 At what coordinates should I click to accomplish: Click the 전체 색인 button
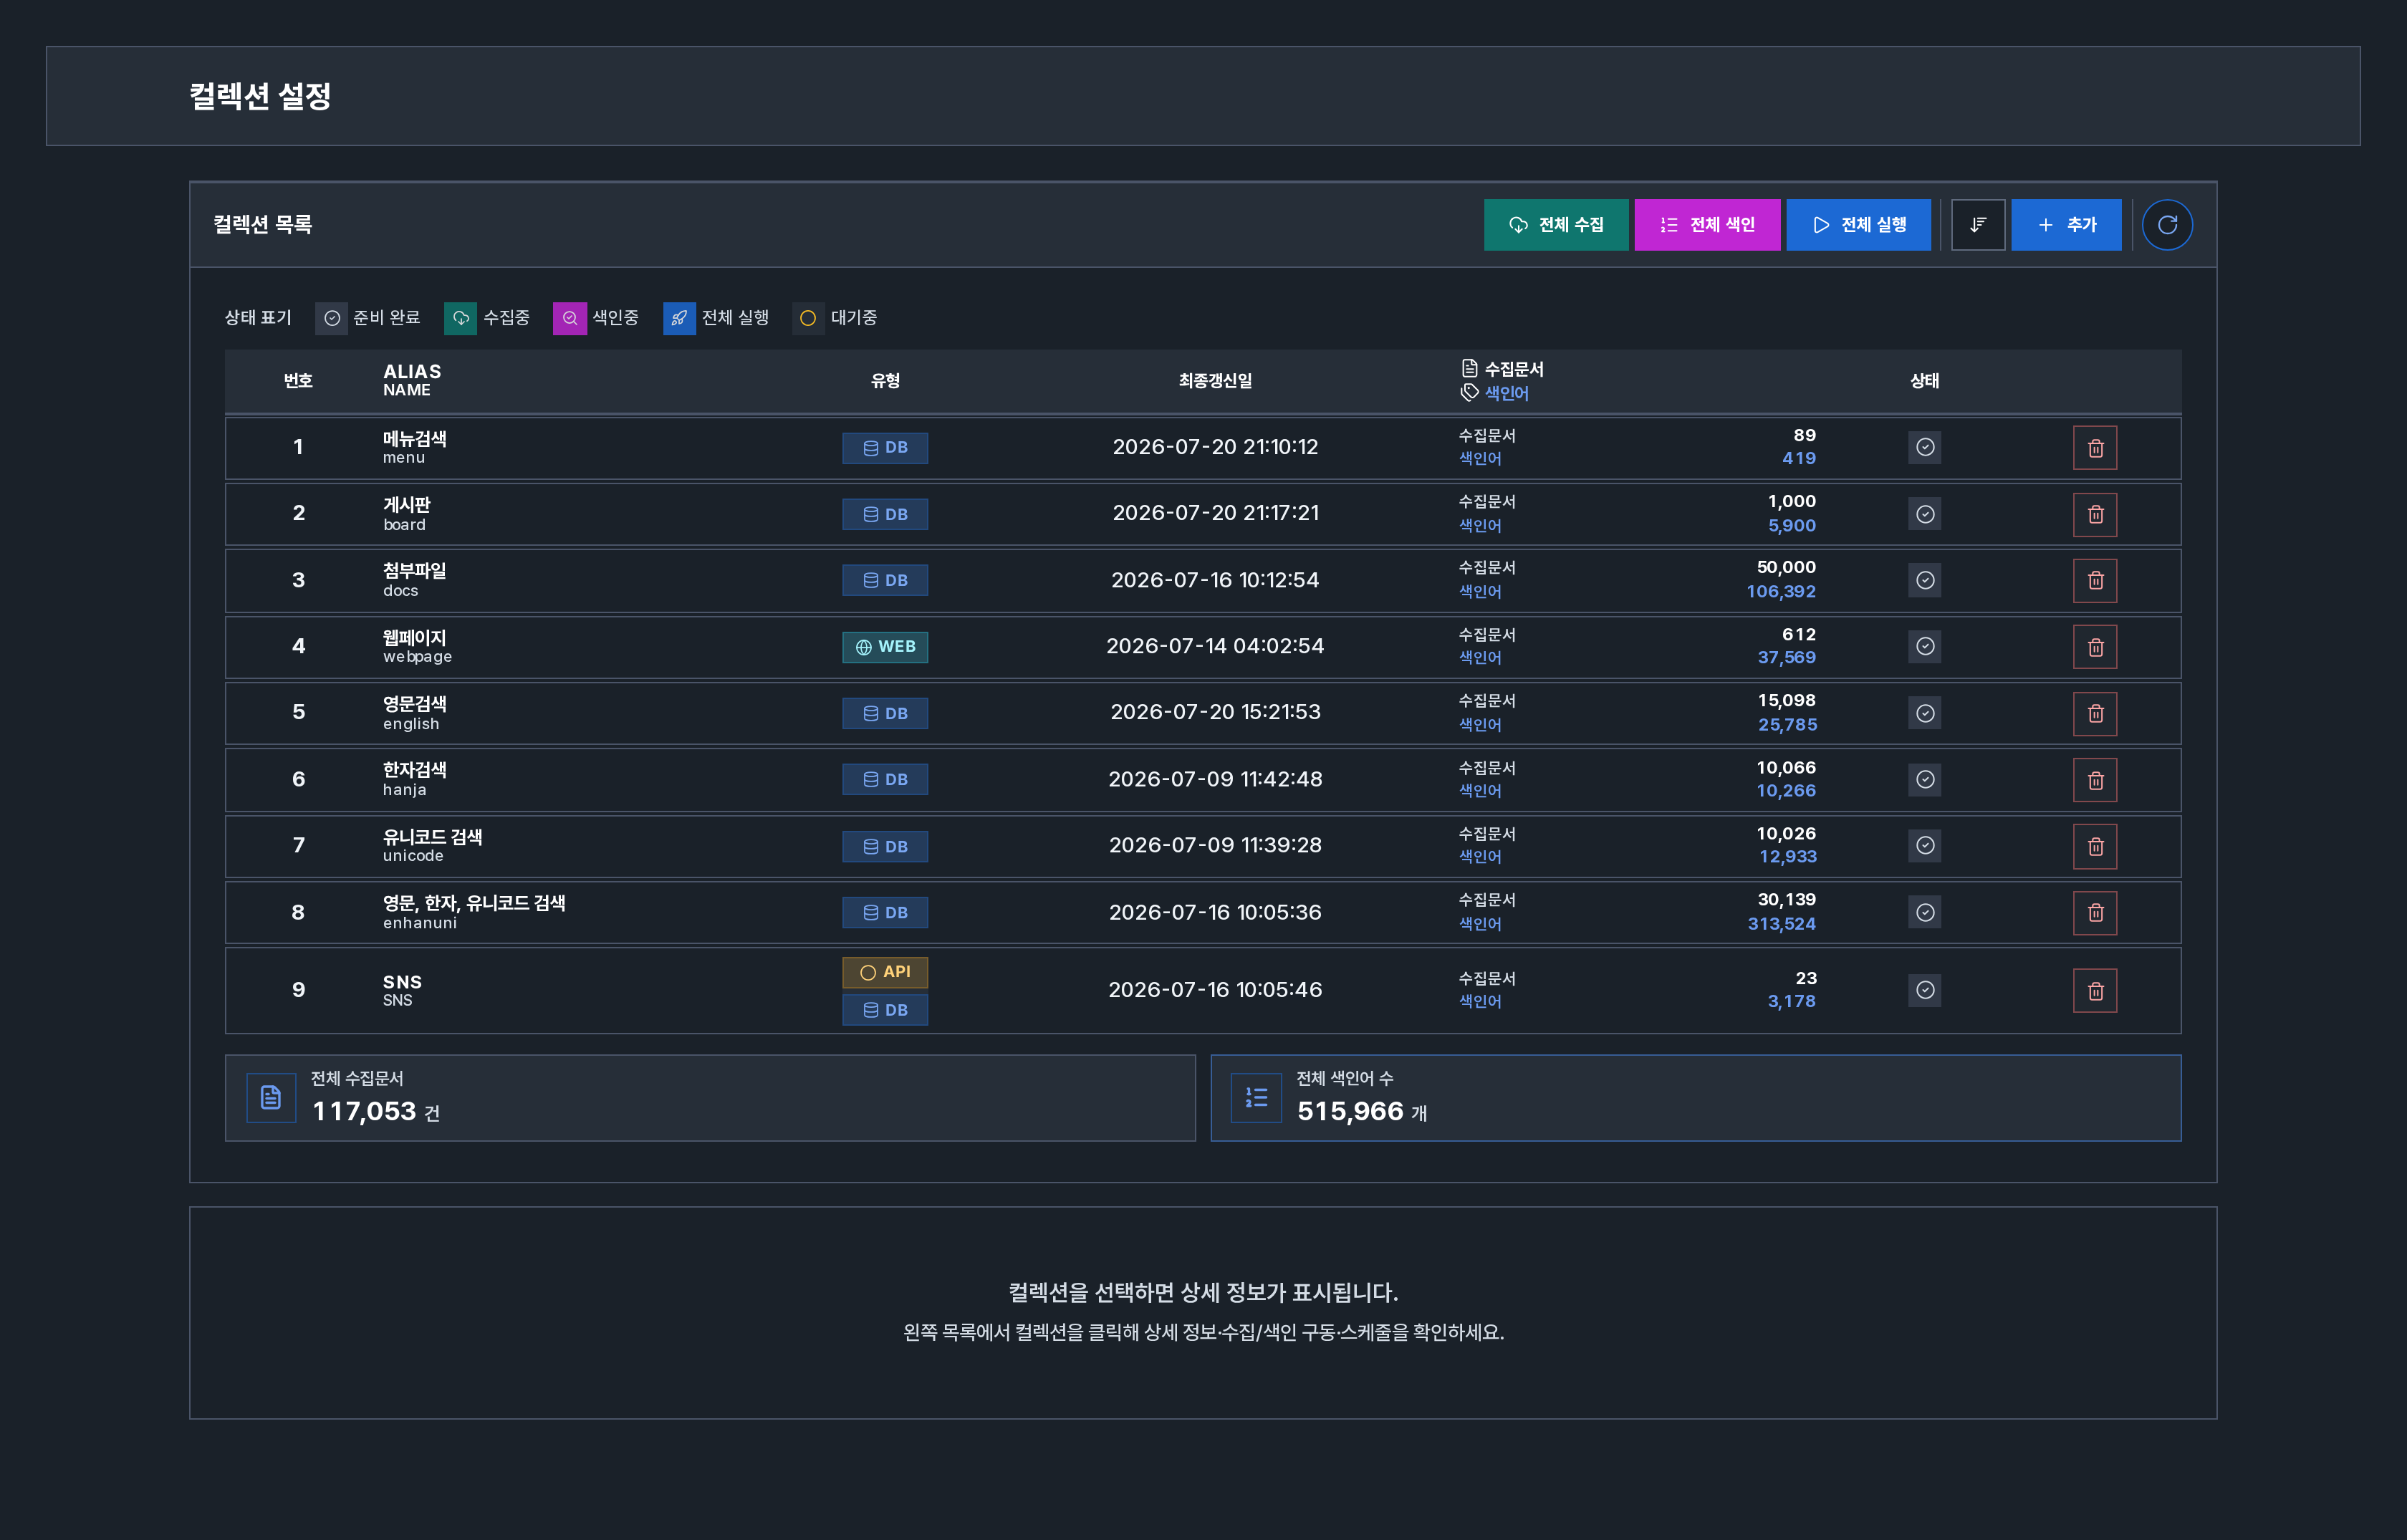coord(1707,225)
